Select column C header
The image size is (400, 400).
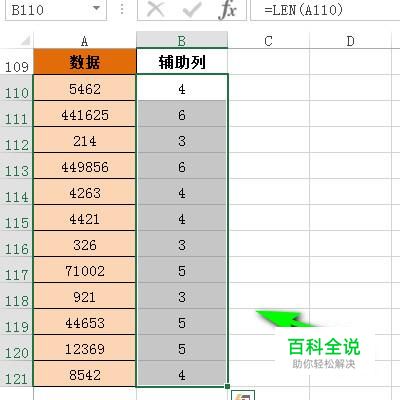269,41
